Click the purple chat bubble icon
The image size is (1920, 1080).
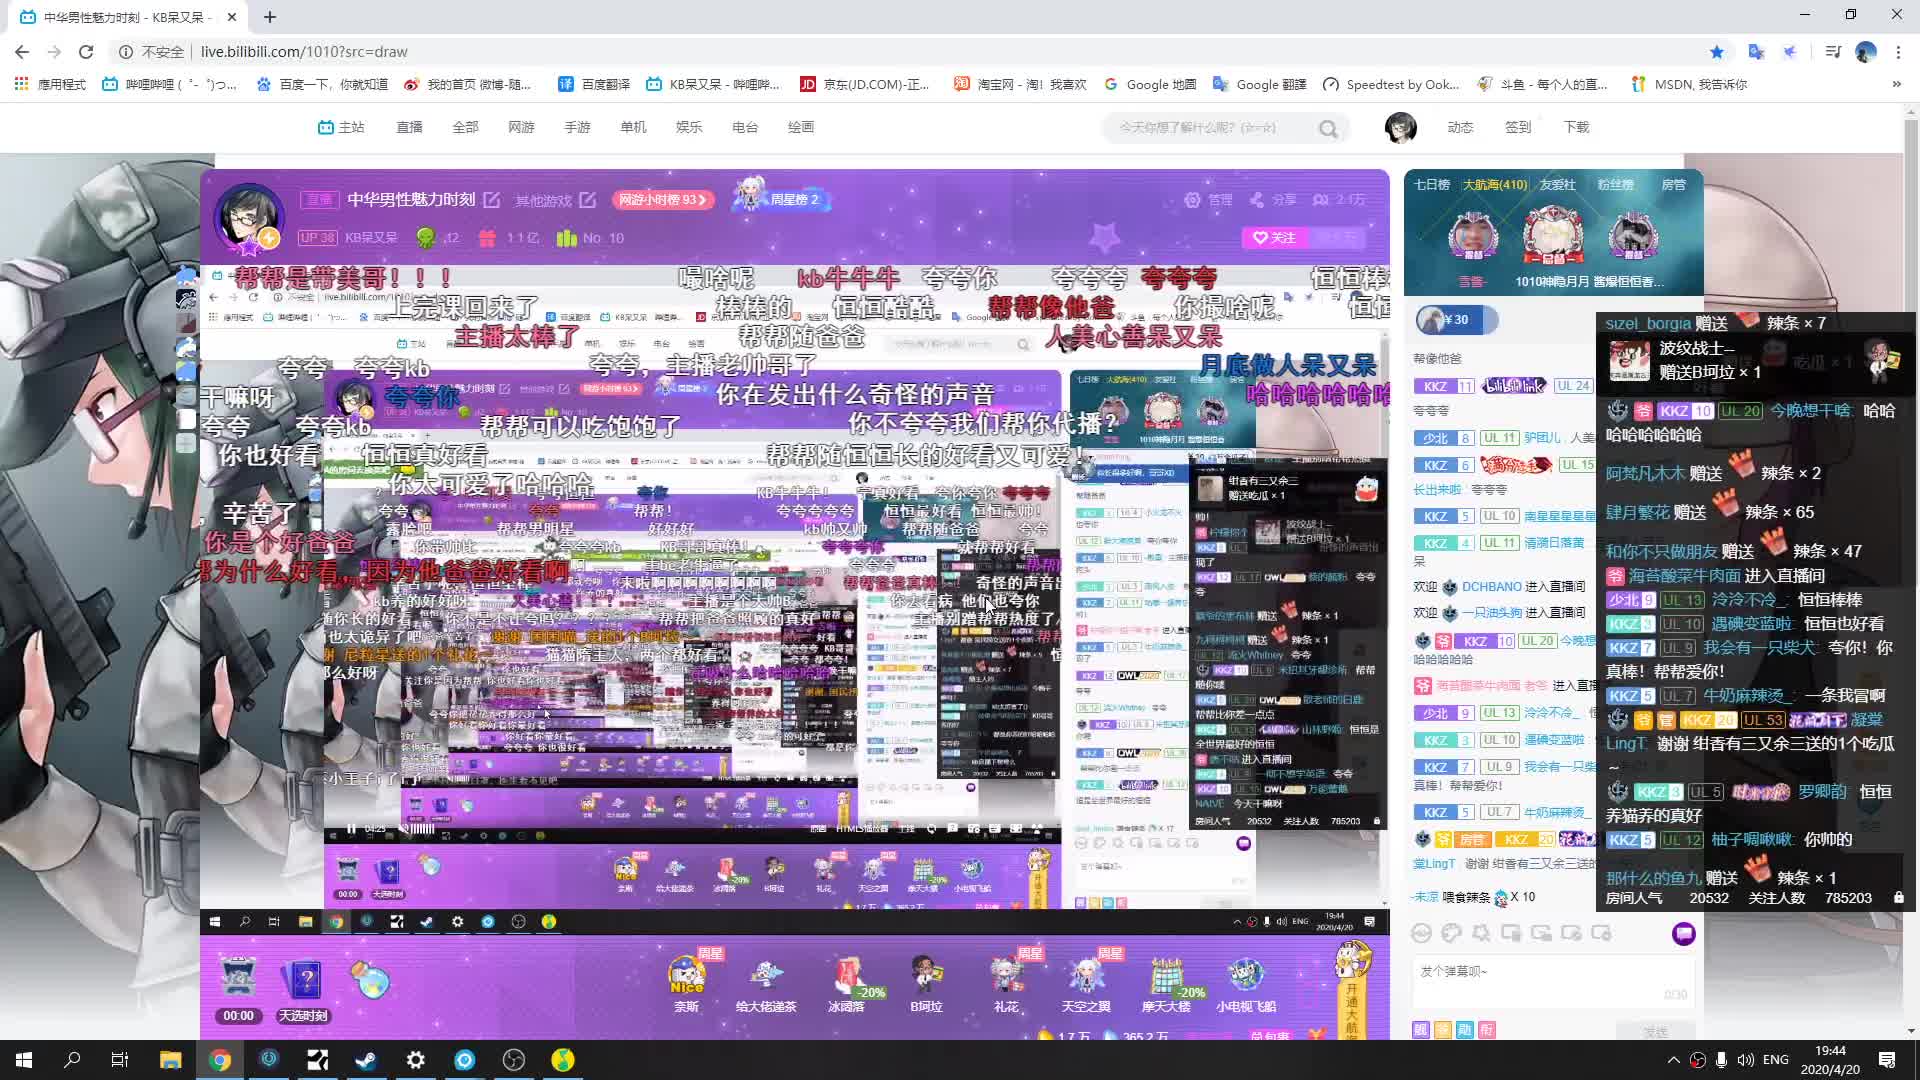pos(1684,934)
